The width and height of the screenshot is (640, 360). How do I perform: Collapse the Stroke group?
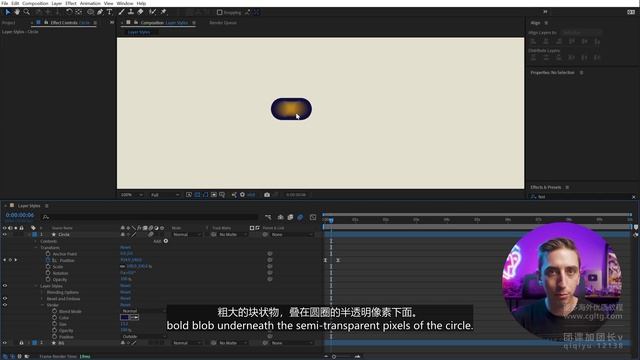click(42, 305)
